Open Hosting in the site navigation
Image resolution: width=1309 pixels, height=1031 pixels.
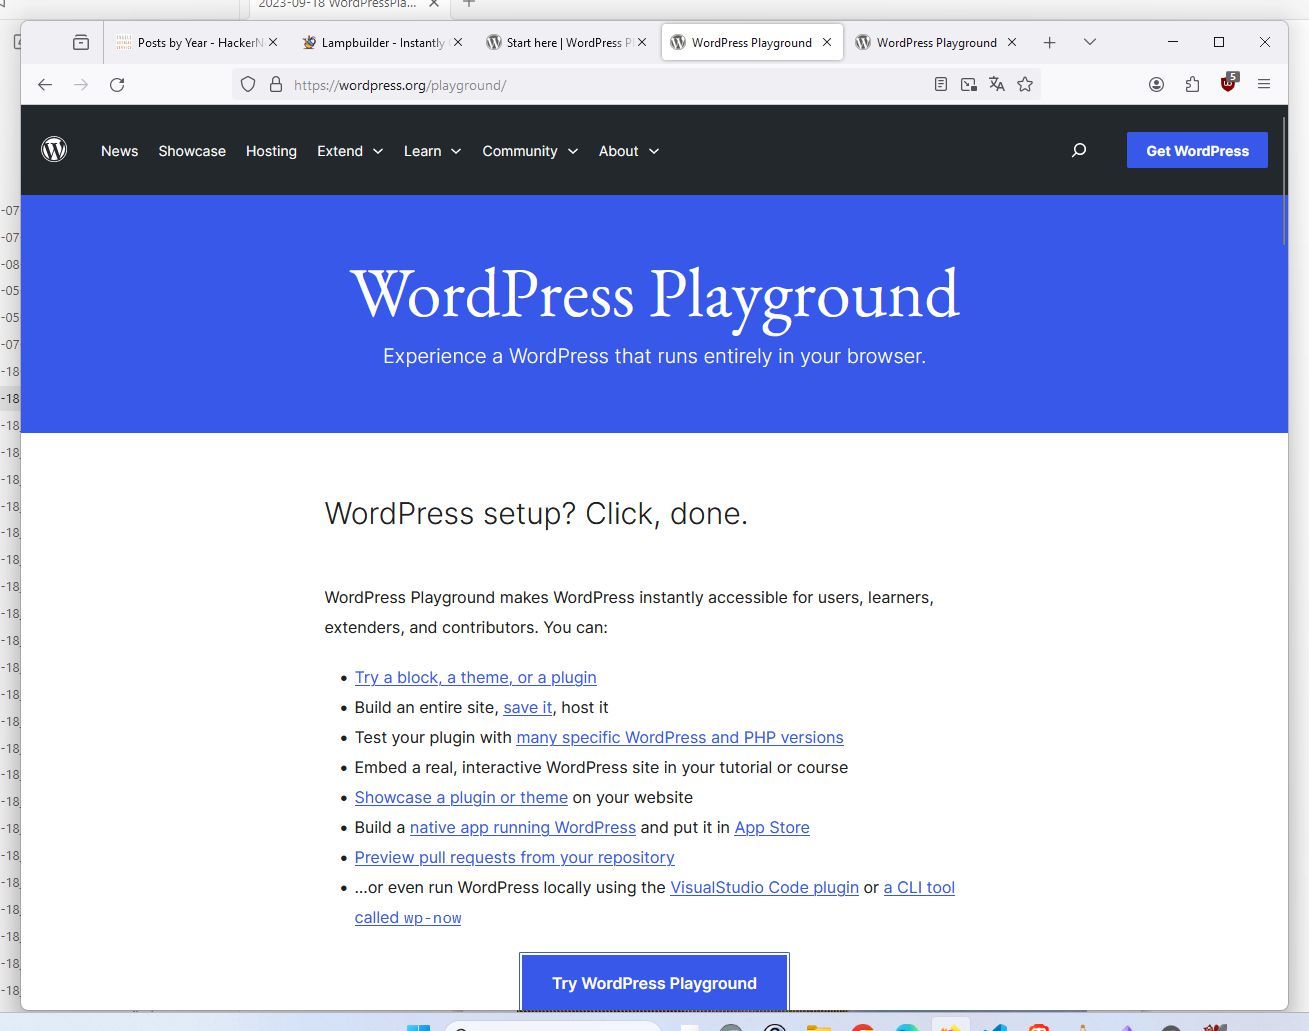[x=271, y=151]
